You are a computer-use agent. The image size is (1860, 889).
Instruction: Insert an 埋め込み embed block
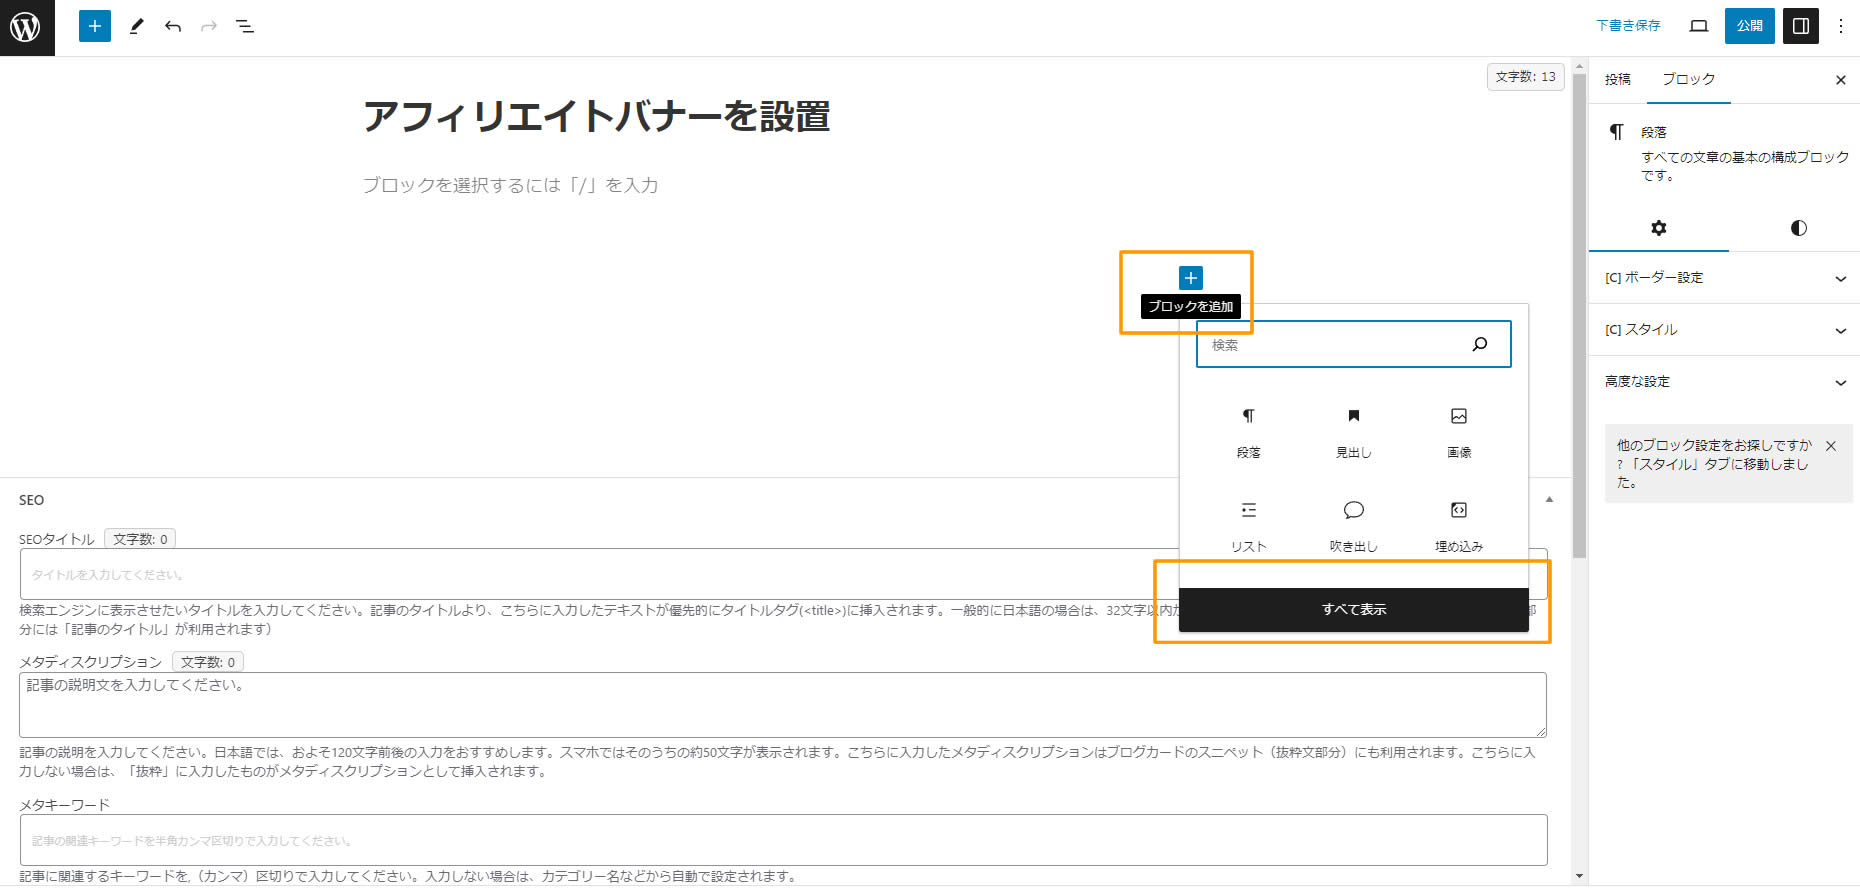click(x=1459, y=527)
